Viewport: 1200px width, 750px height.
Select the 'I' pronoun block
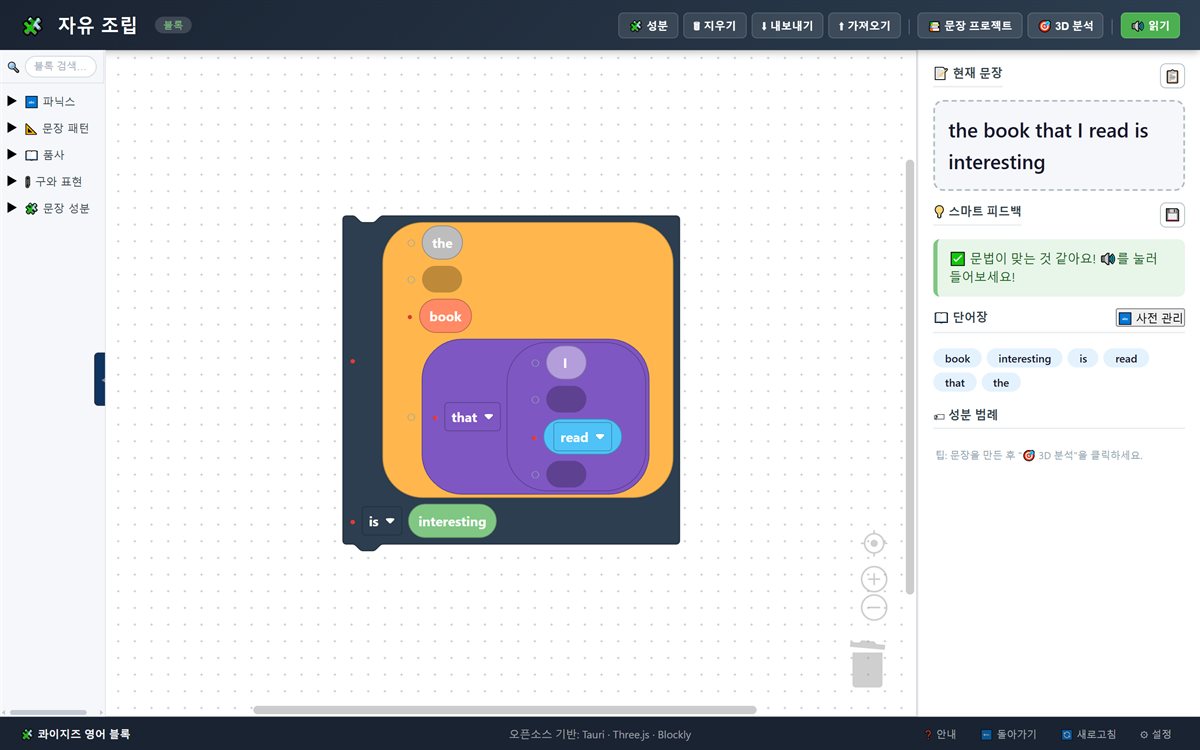565,362
